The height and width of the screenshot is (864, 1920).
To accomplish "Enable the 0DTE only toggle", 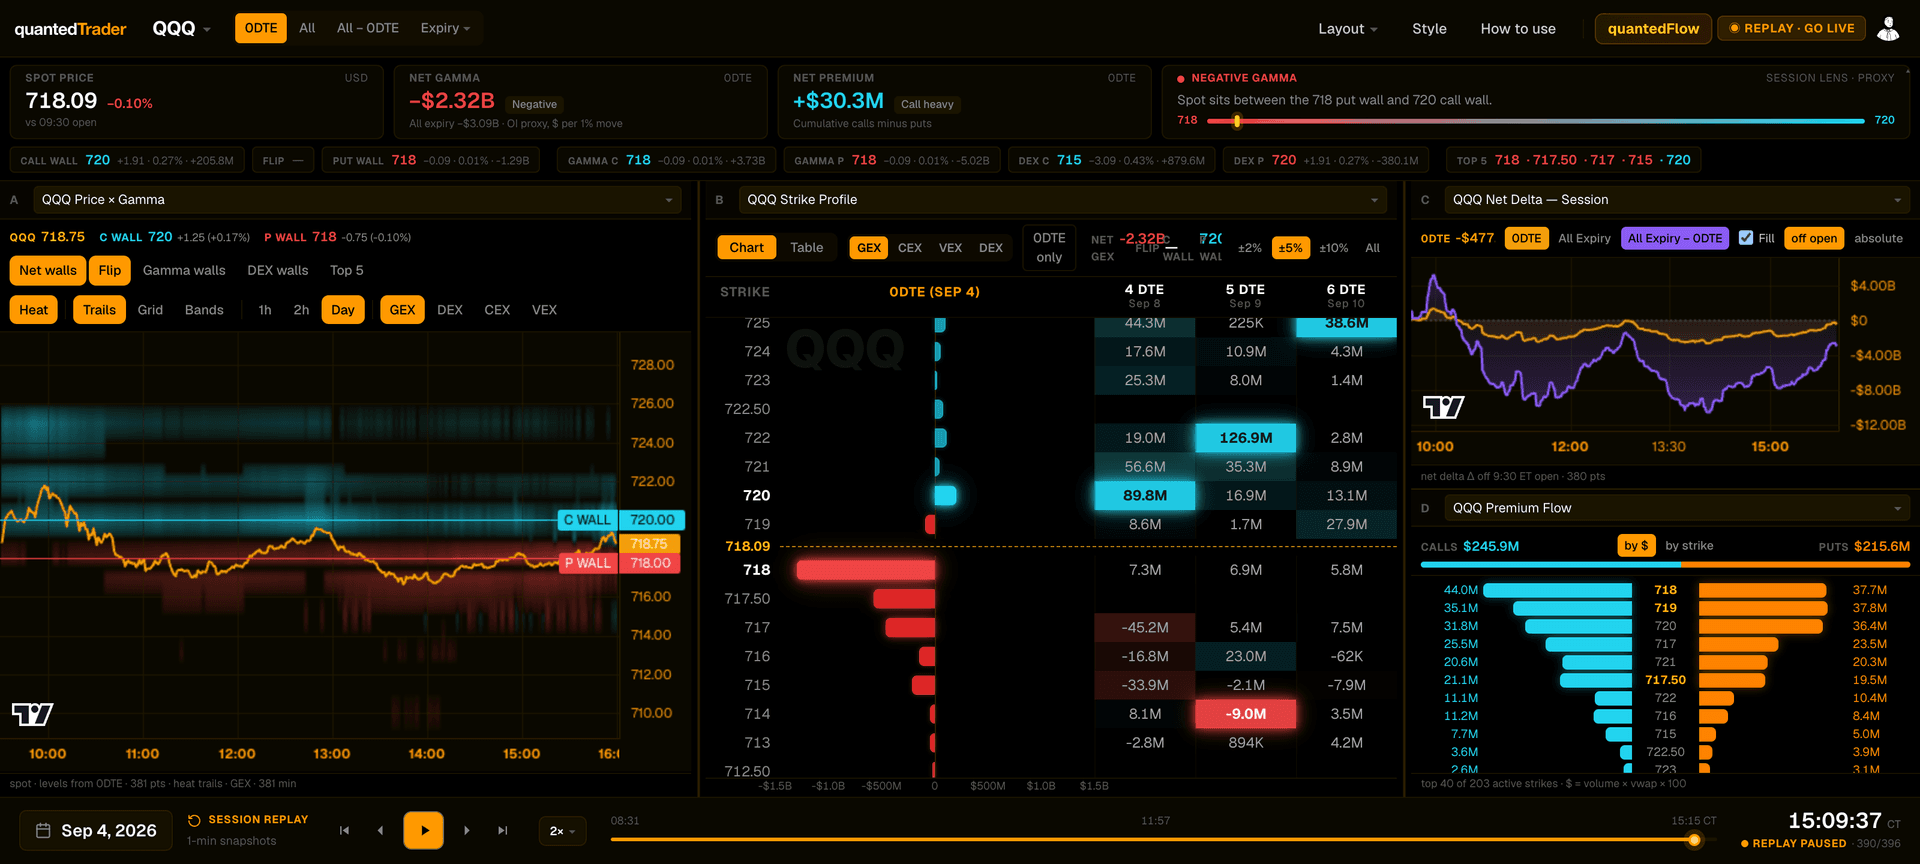I will tap(1049, 247).
